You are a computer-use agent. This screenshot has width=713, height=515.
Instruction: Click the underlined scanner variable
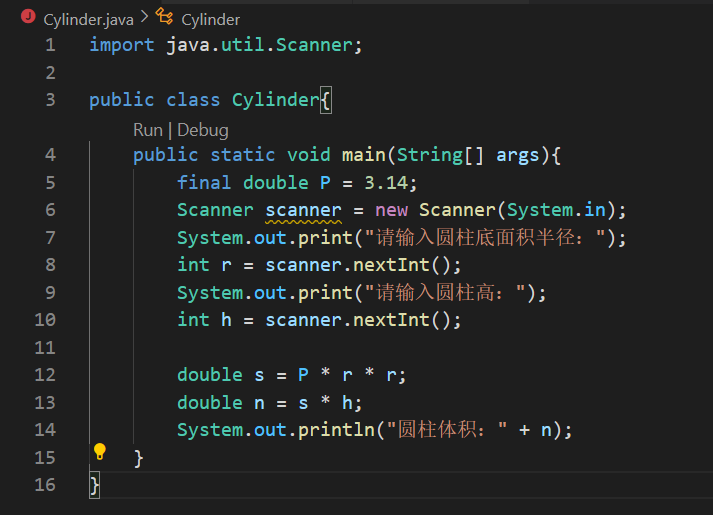pyautogui.click(x=303, y=210)
